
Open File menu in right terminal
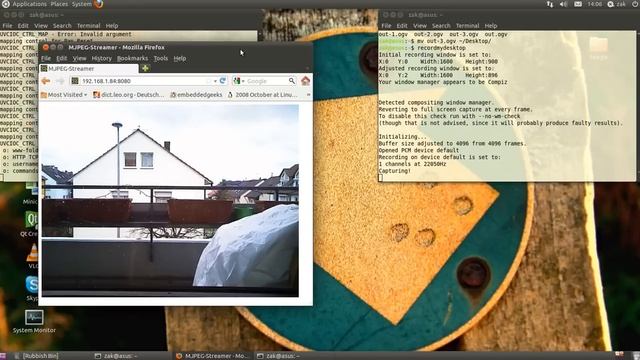(386, 26)
